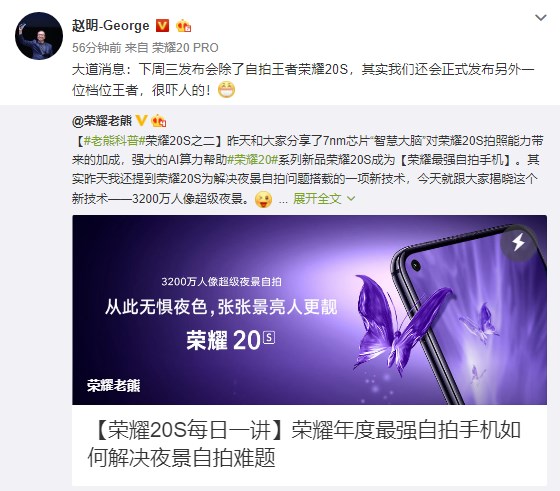The image size is (560, 491).
Task: Click the tongue-out emoji in the reposted text
Action: coord(263,199)
